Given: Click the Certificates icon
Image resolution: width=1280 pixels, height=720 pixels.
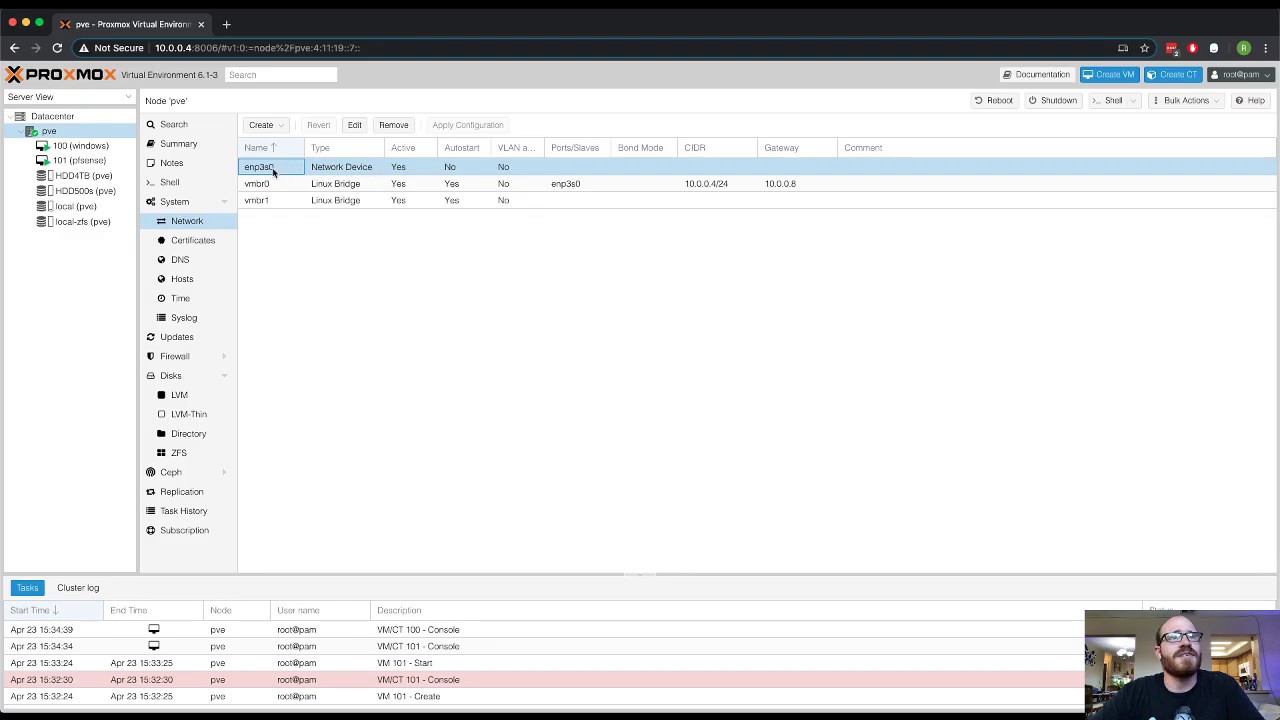Looking at the screenshot, I should click(x=161, y=240).
